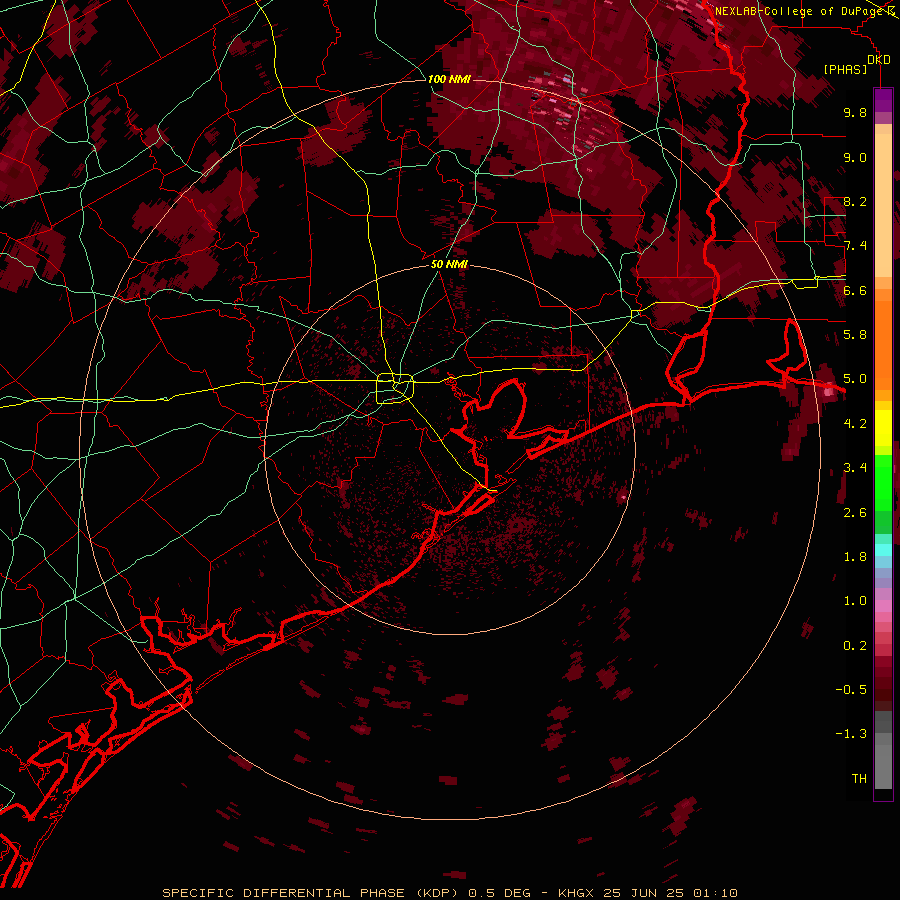Click the 4.2 scale value
Screen dimensions: 900x900
tap(855, 424)
